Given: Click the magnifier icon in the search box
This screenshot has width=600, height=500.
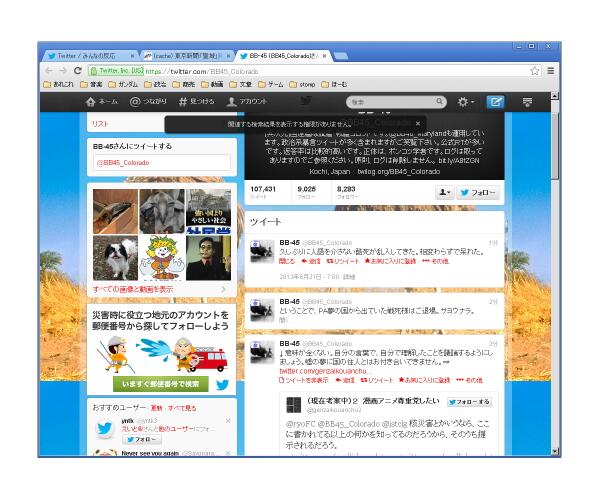Looking at the screenshot, I should (x=440, y=102).
